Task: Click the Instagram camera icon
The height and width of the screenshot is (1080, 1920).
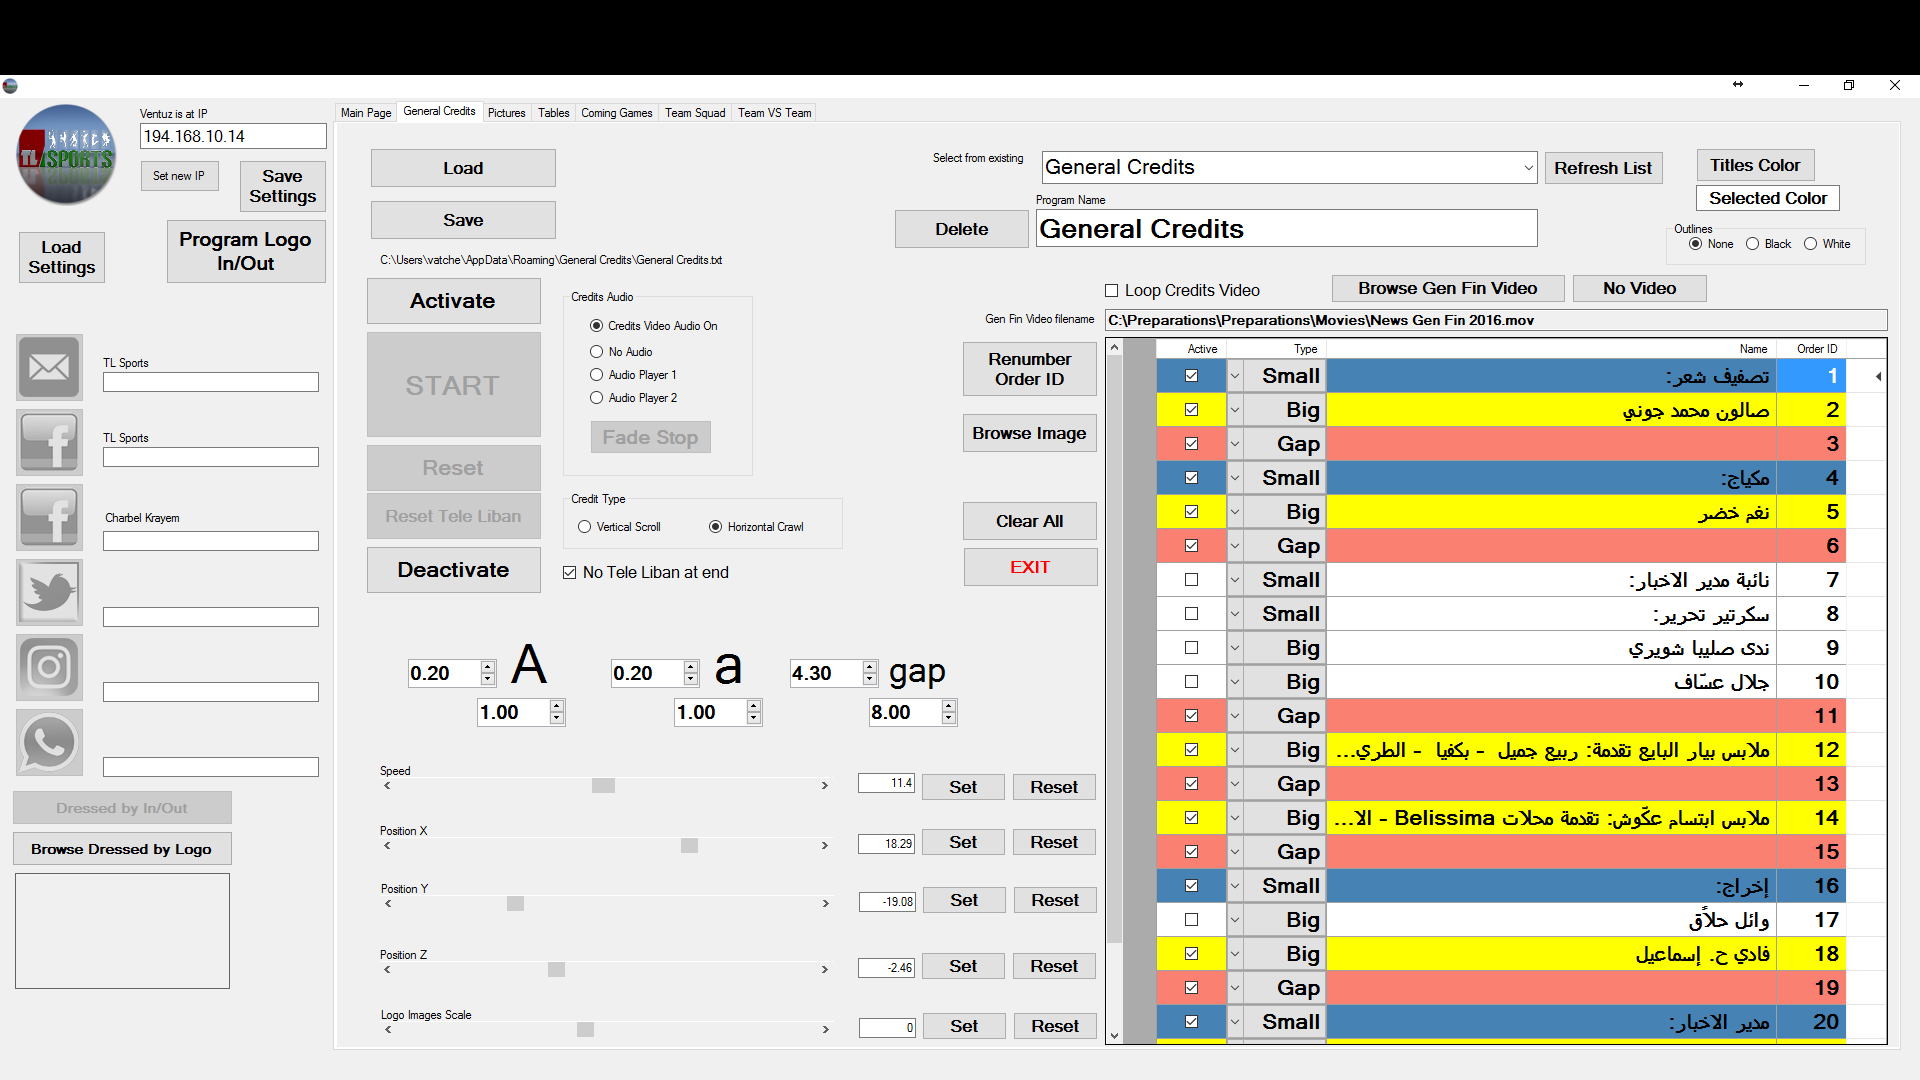Action: [49, 667]
